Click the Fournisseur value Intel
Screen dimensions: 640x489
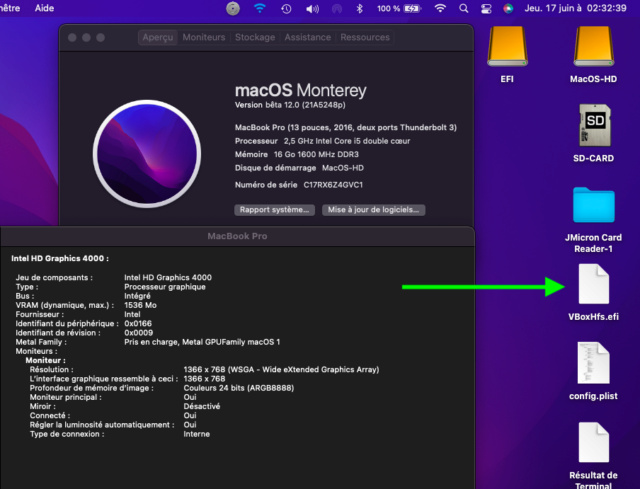(x=132, y=314)
